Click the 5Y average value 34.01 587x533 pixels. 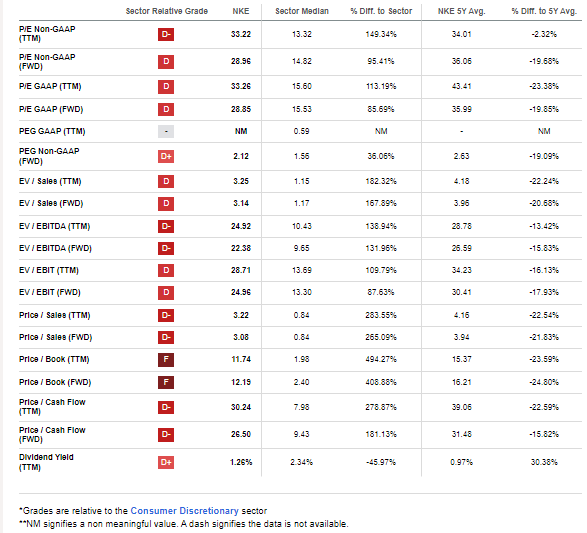(x=461, y=34)
